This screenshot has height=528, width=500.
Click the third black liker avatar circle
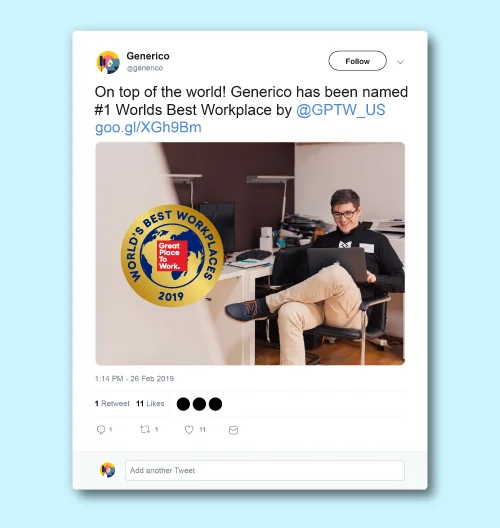pyautogui.click(x=215, y=404)
